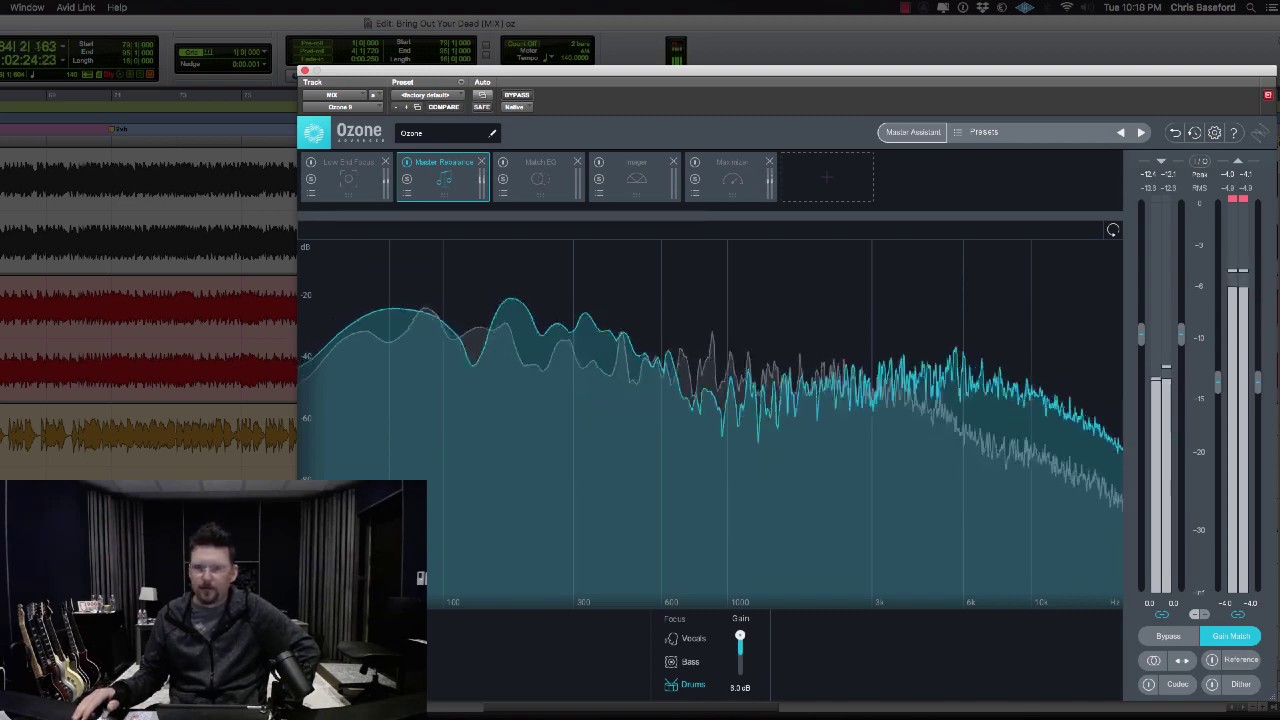Toggle the Gain Match button
The height and width of the screenshot is (720, 1280).
[x=1230, y=636]
